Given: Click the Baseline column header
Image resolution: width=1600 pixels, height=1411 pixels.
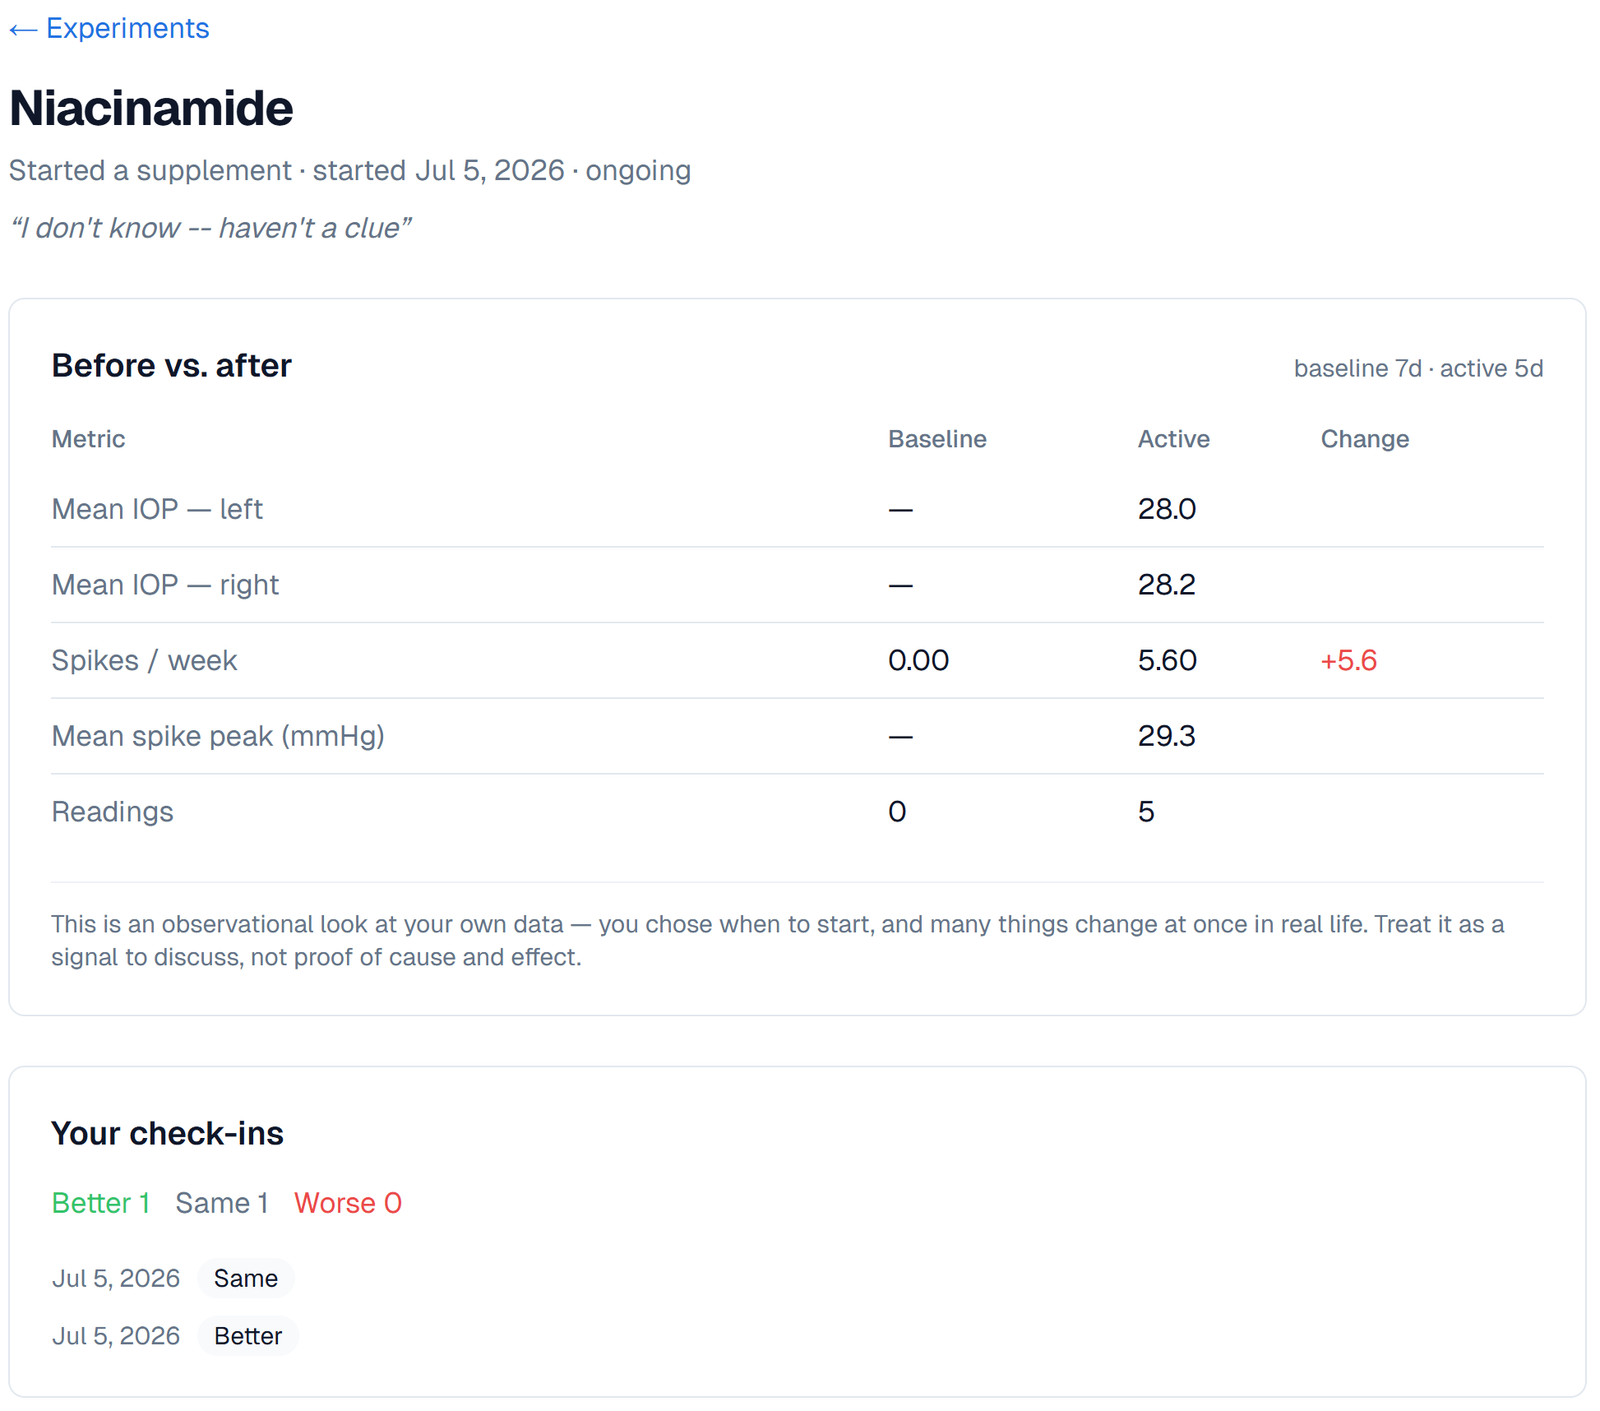Looking at the screenshot, I should pyautogui.click(x=937, y=439).
